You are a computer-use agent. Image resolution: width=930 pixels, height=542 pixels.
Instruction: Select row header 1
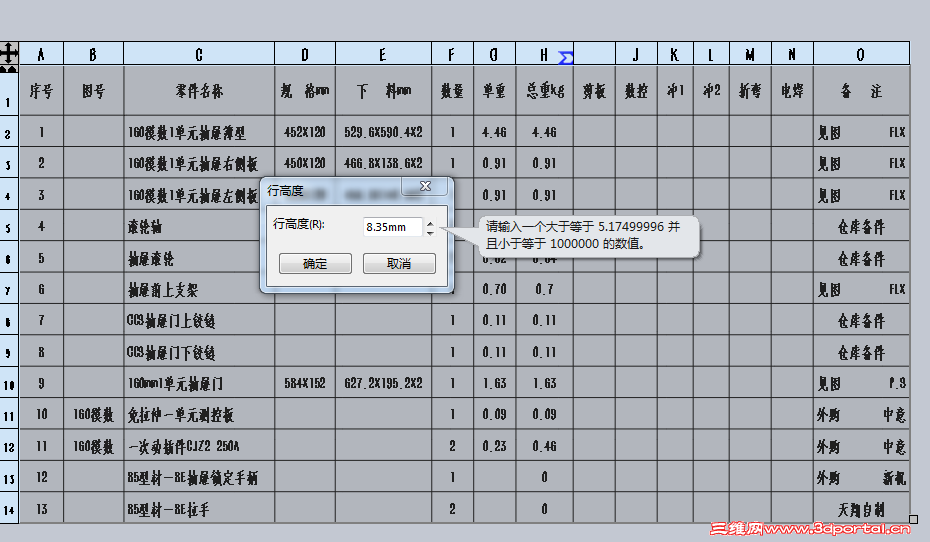tap(9, 94)
